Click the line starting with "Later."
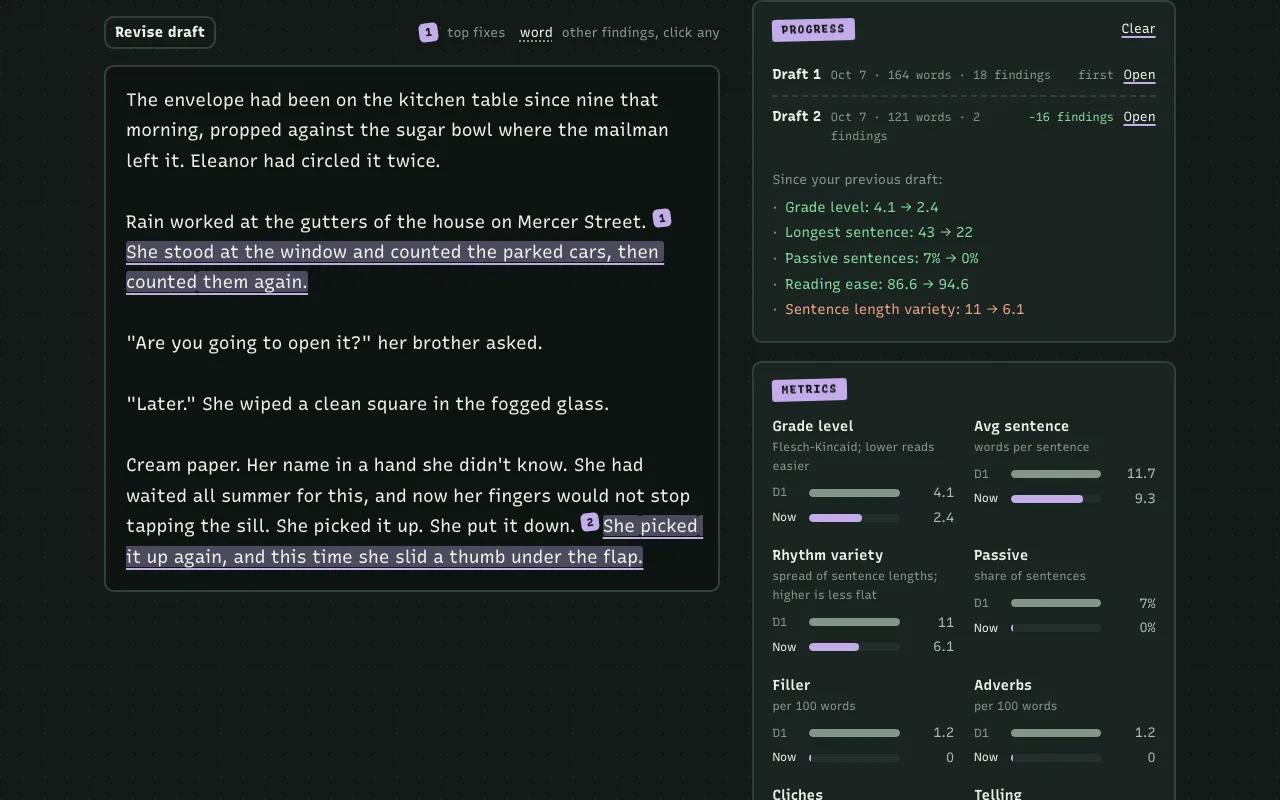 (367, 404)
